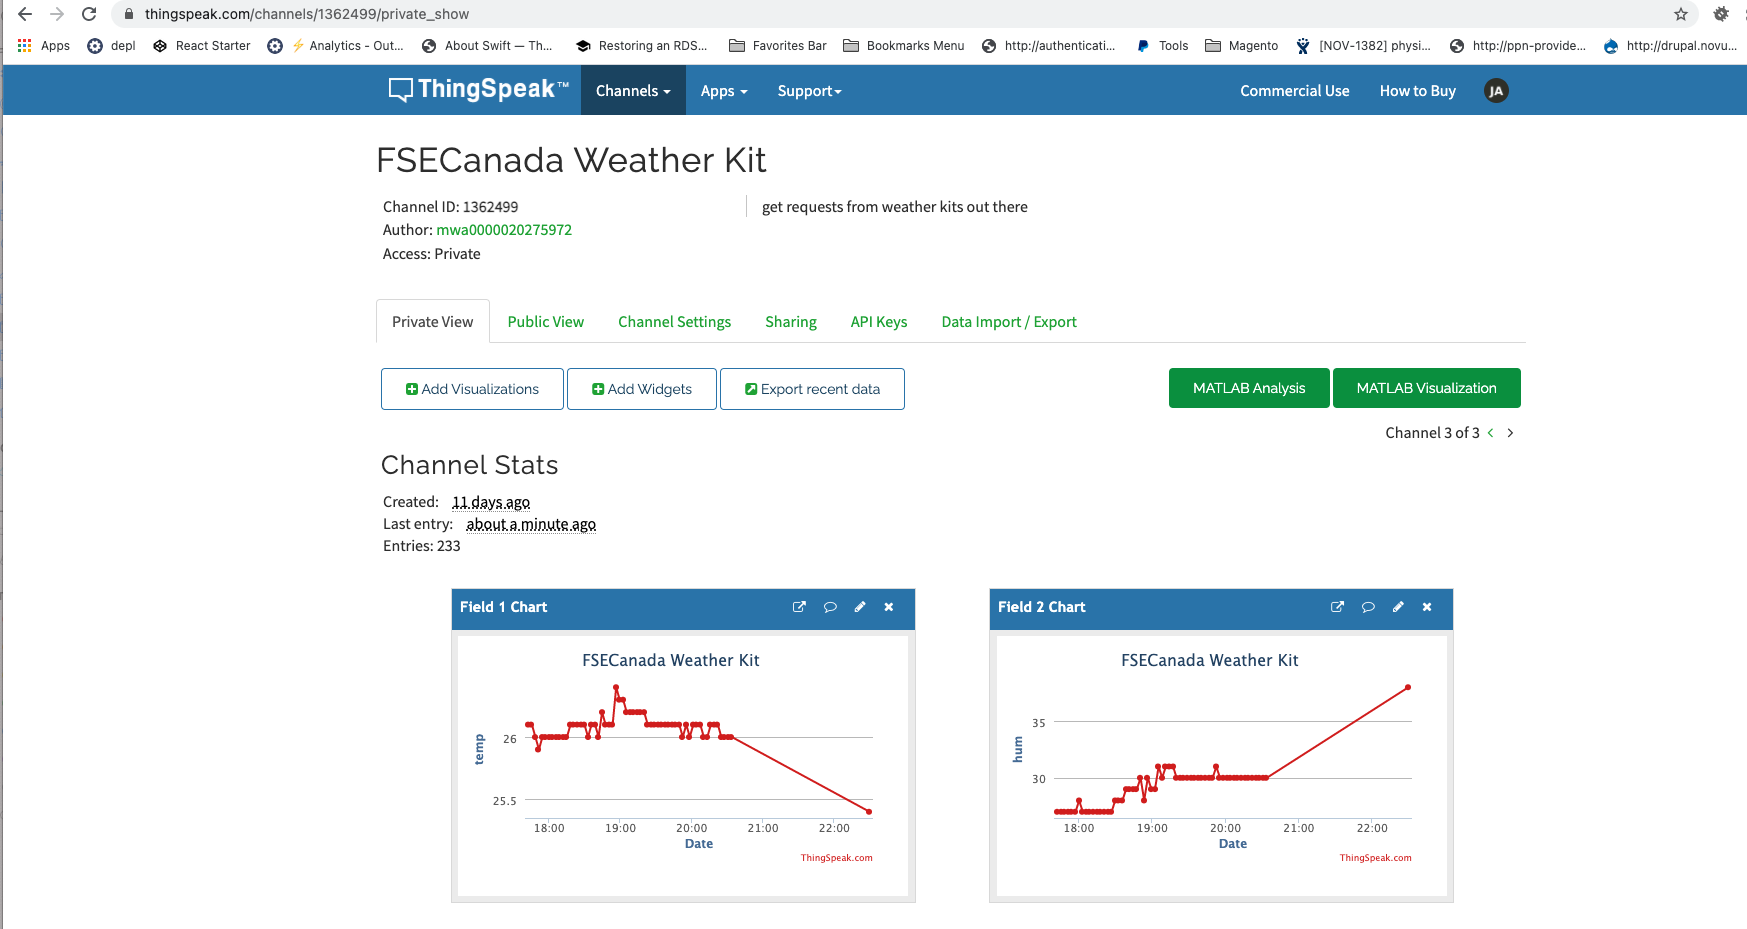Edit Field 1 Chart with pencil icon

[x=860, y=607]
